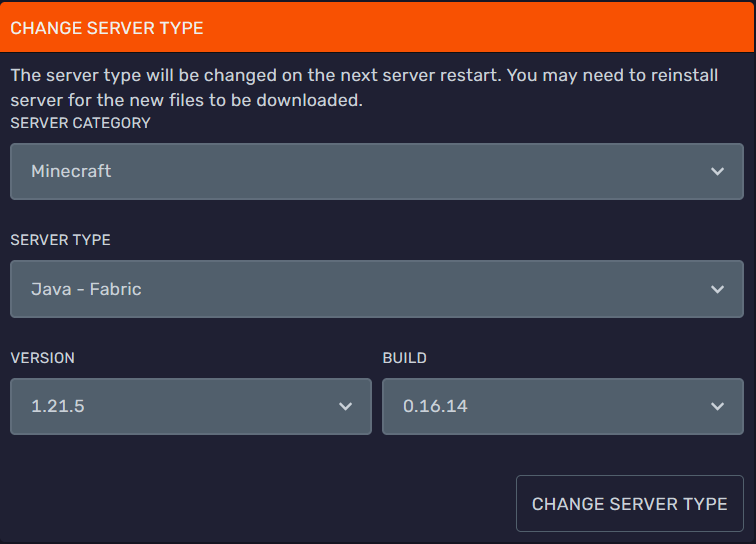Click the chevron arrow beside 0.16.14
756x544 pixels.
point(717,406)
